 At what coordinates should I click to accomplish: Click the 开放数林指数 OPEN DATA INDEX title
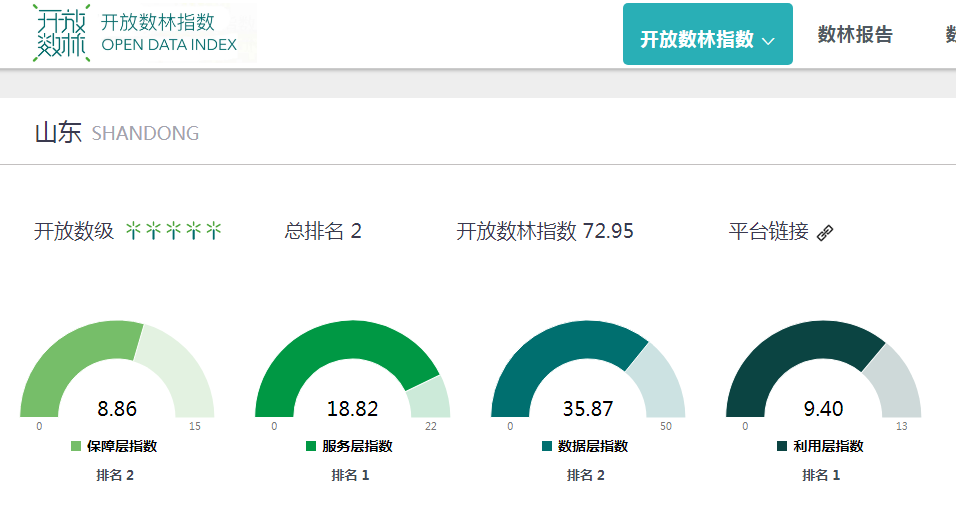point(169,33)
